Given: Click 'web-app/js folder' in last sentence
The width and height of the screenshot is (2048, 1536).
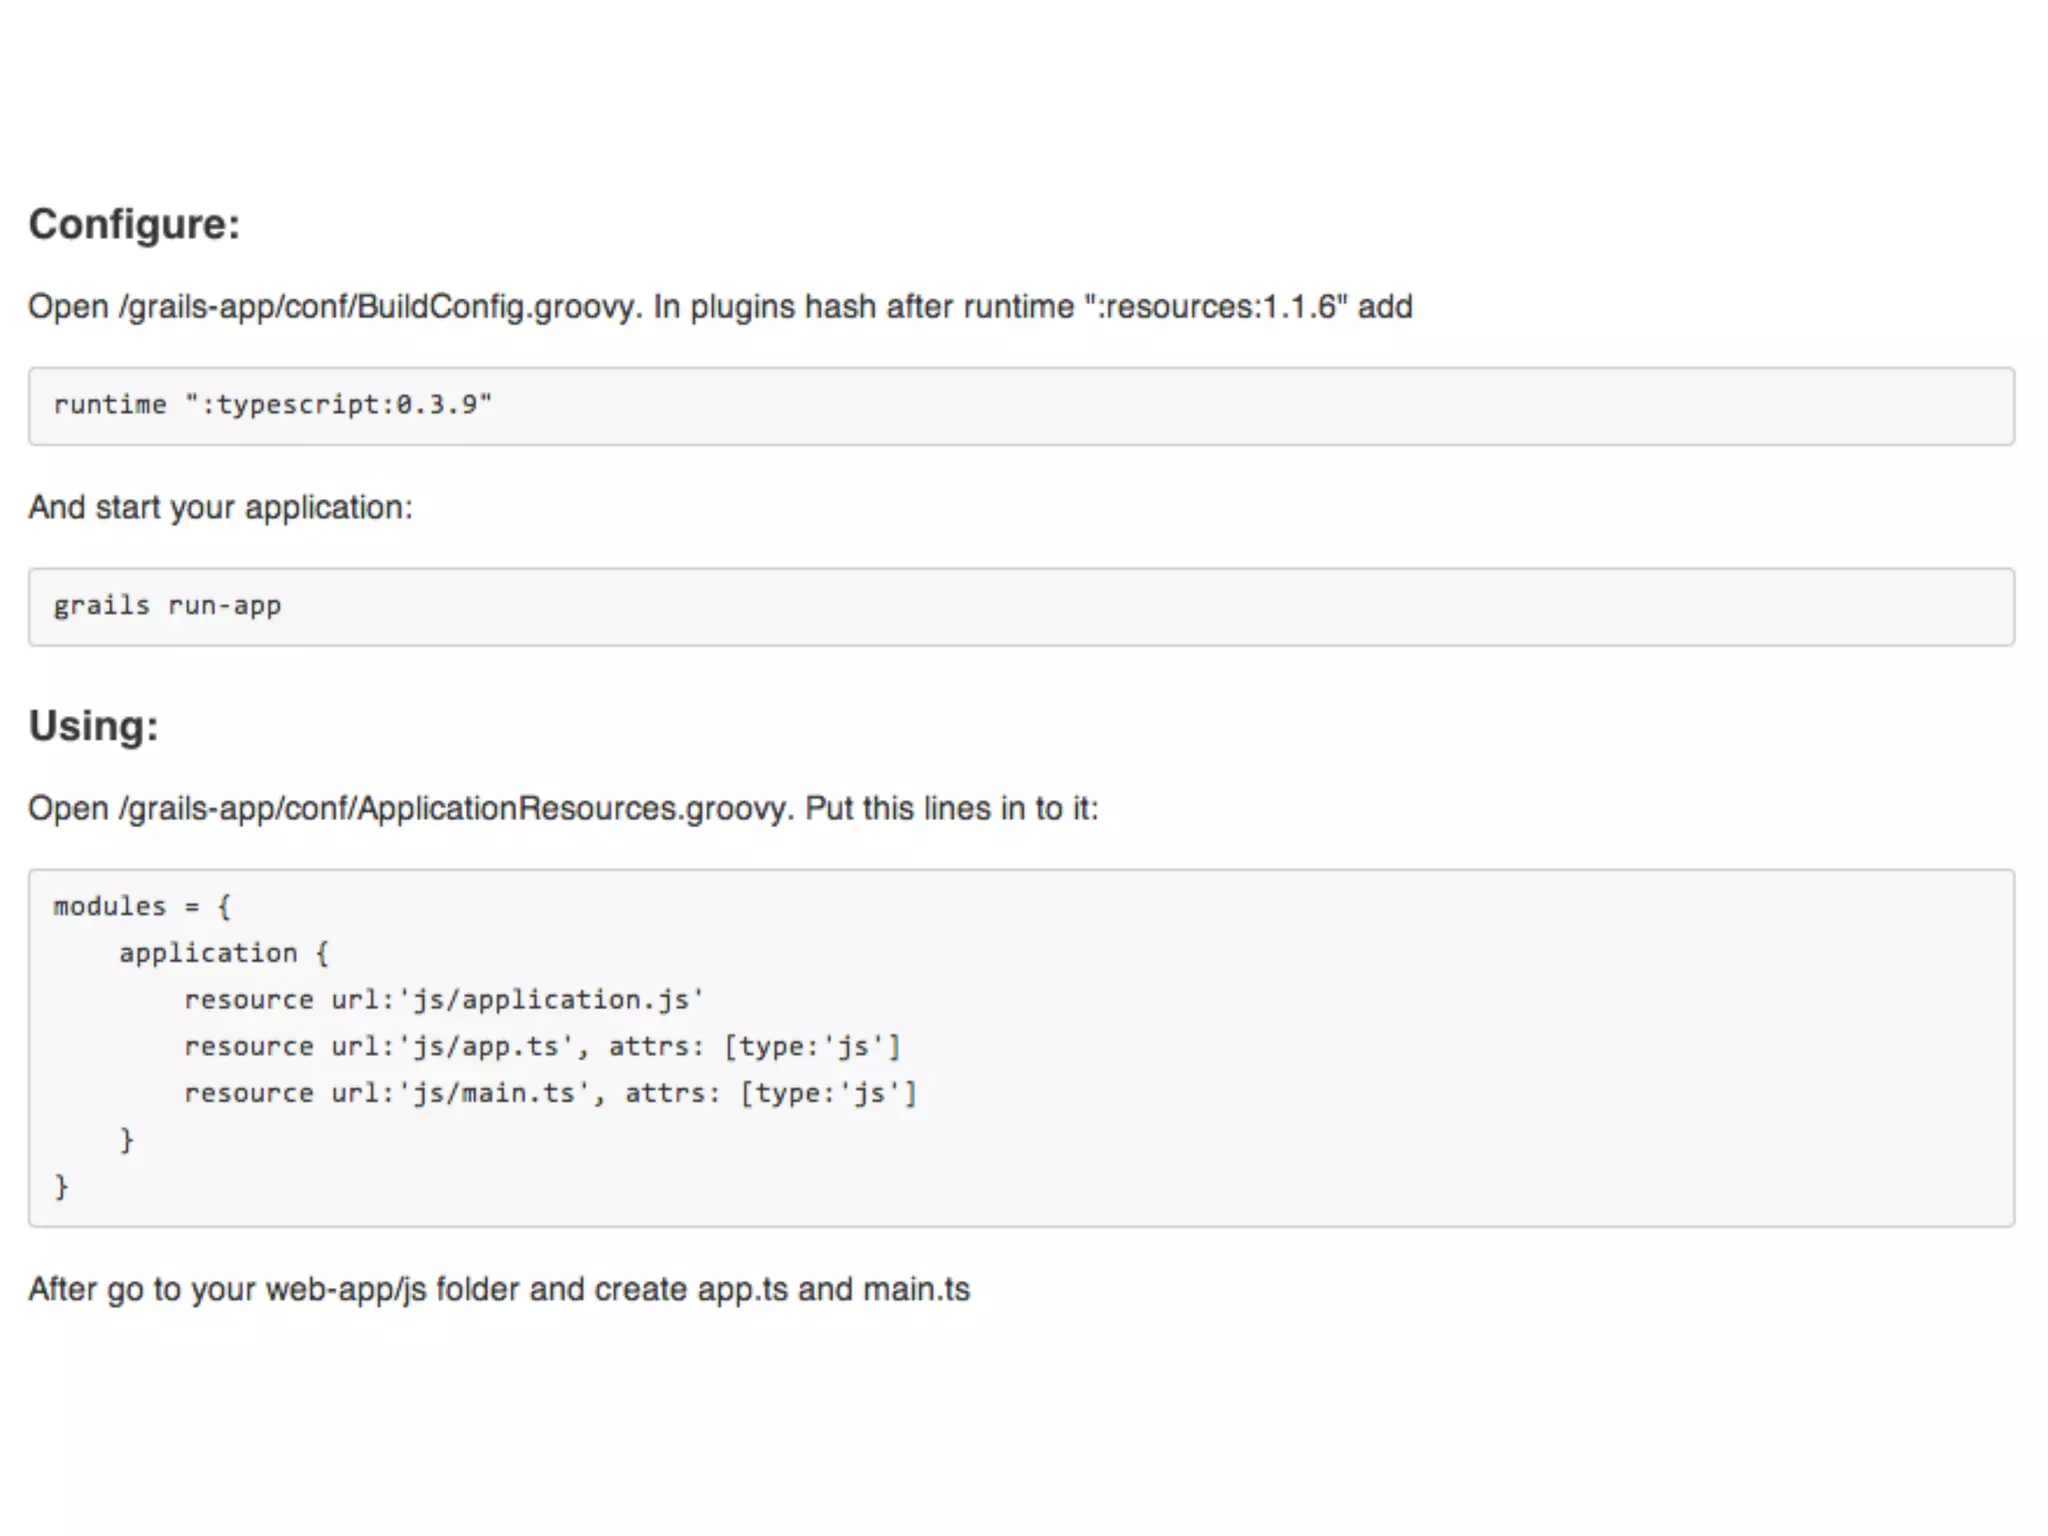Looking at the screenshot, I should [x=392, y=1289].
